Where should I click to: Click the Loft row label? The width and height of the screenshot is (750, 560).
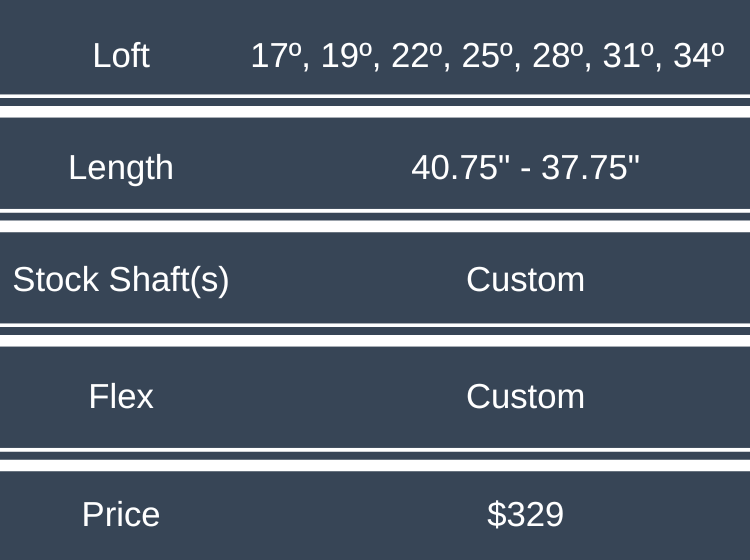(x=121, y=55)
